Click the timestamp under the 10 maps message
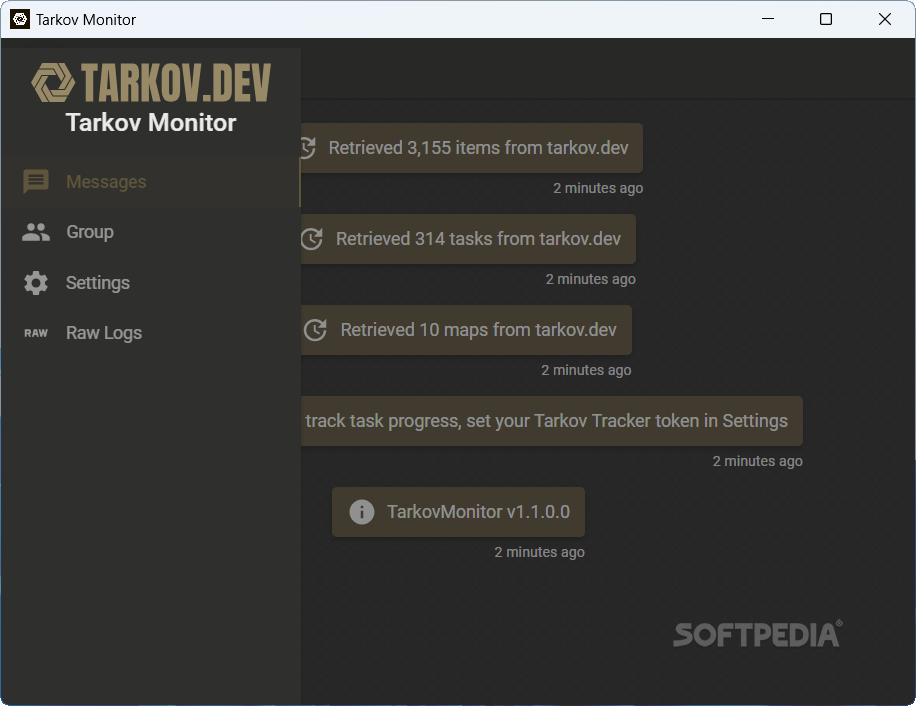The width and height of the screenshot is (916, 706). click(586, 370)
